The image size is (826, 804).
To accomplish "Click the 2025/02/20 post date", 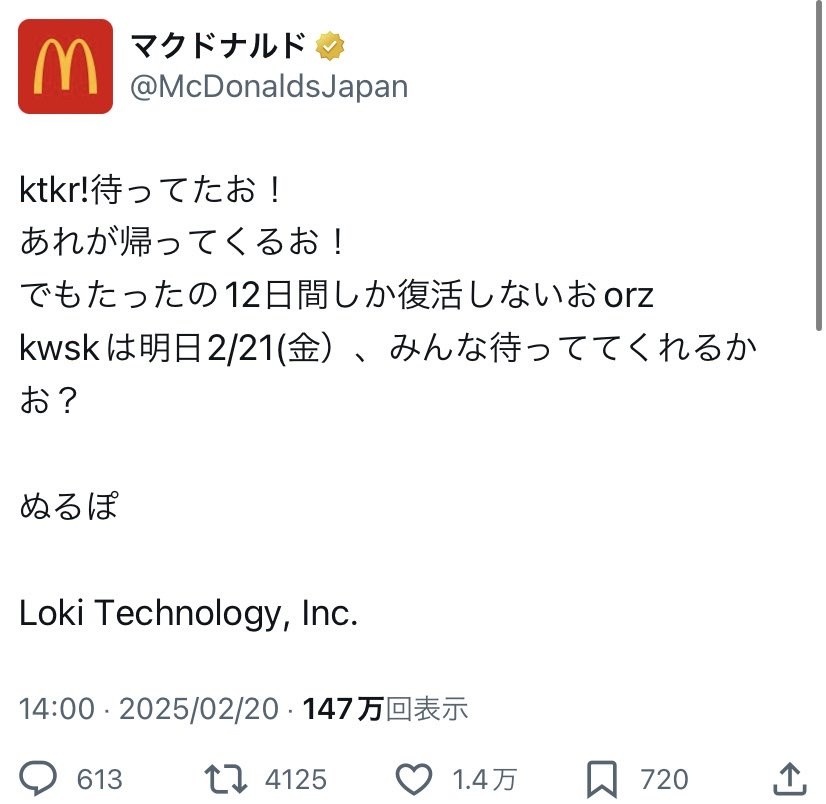I will point(198,709).
